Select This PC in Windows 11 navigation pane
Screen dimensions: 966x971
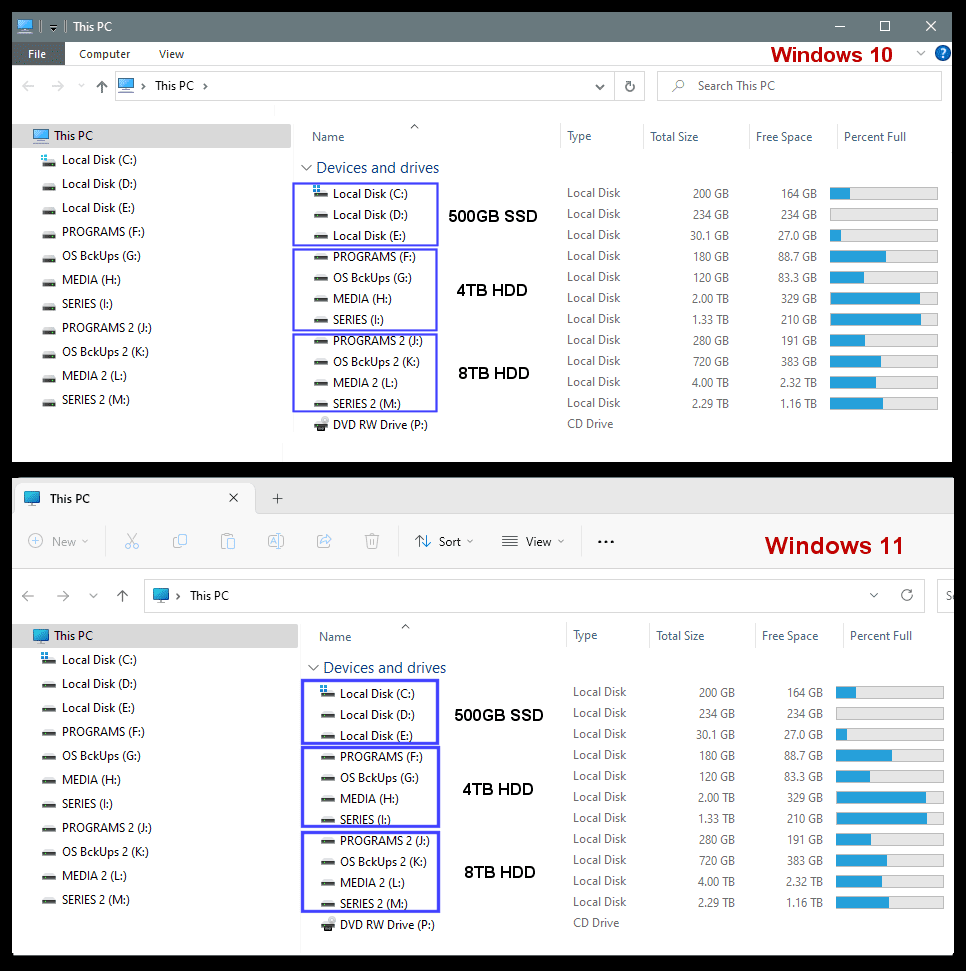(x=155, y=635)
